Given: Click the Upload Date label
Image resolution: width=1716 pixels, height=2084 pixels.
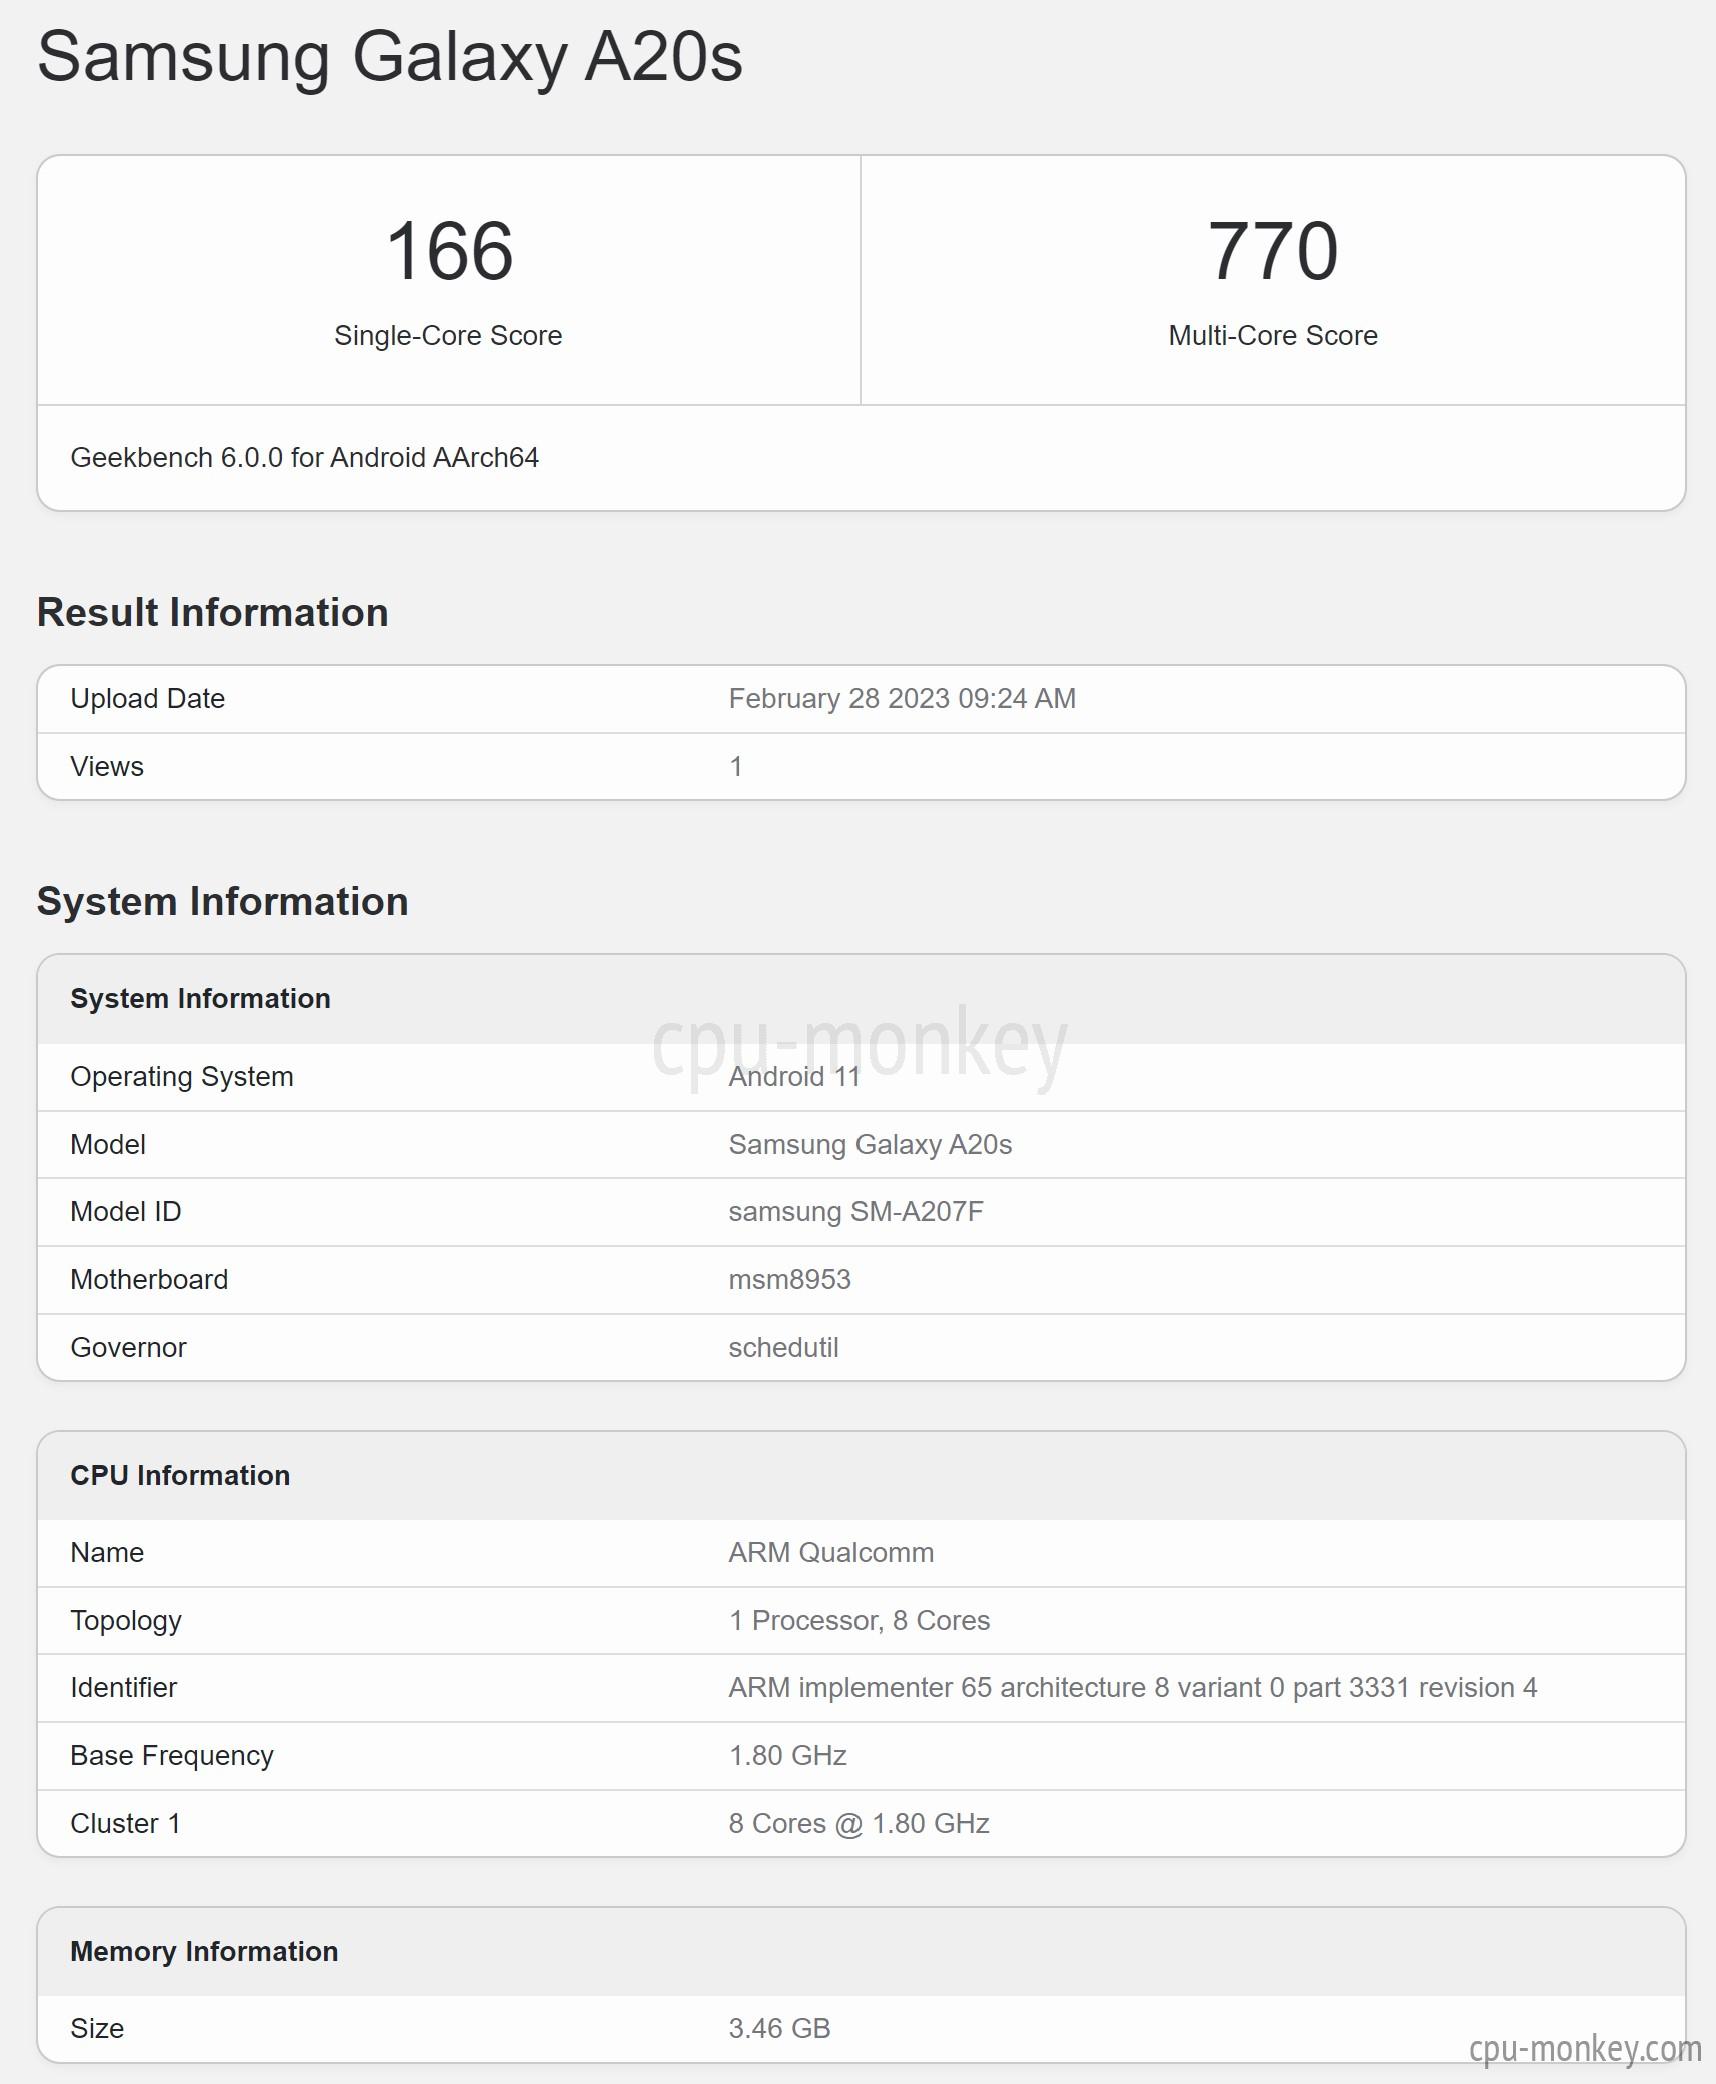Looking at the screenshot, I should point(148,699).
